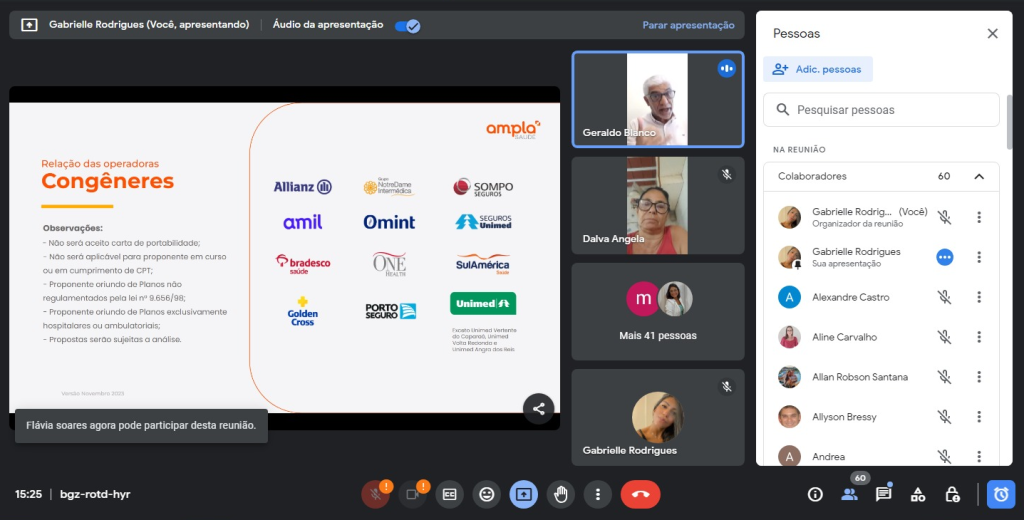Open the activities shapes icon
The image size is (1024, 520).
click(x=918, y=494)
